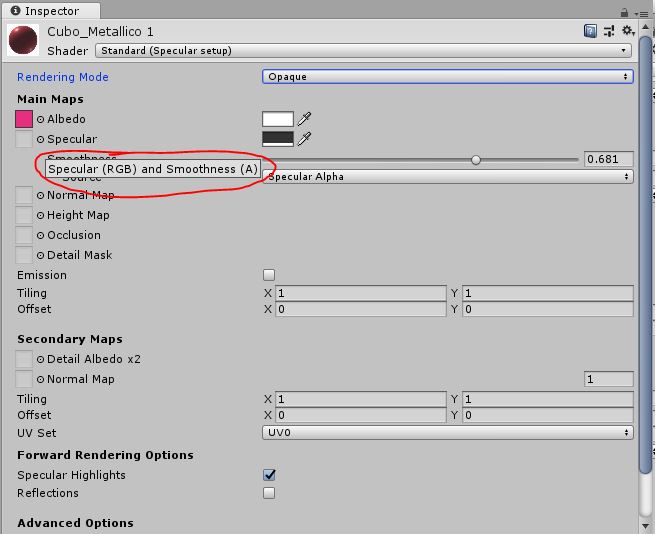
Task: Click the empty Height Map texture slot
Action: tap(24, 215)
